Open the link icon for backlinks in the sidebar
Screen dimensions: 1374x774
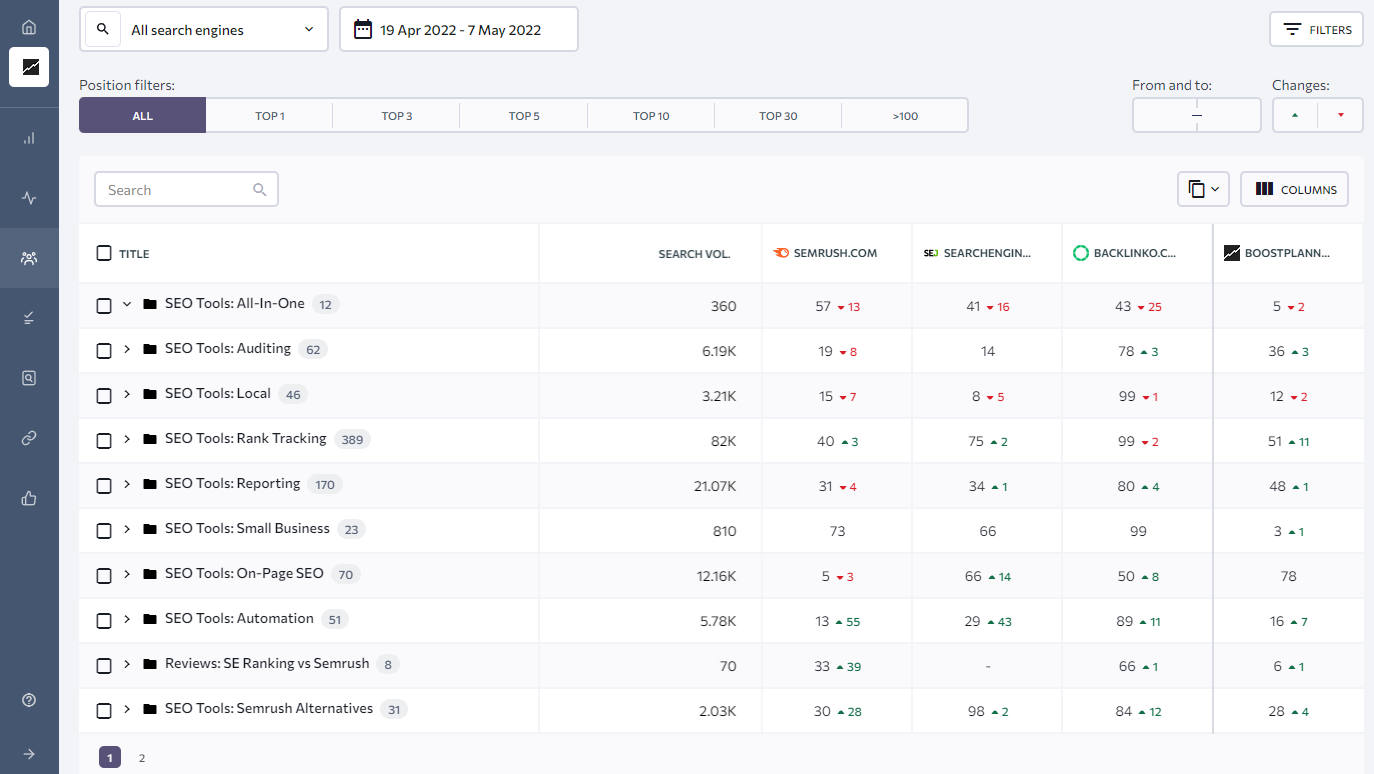tap(29, 438)
